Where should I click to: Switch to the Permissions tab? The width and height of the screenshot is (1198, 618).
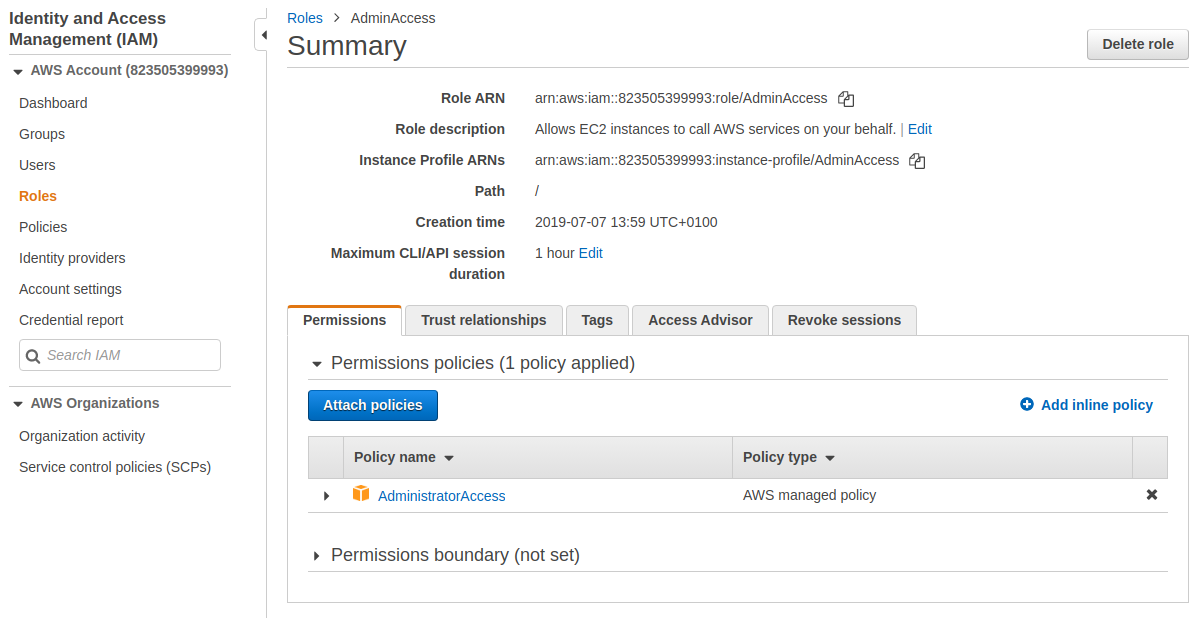345,320
